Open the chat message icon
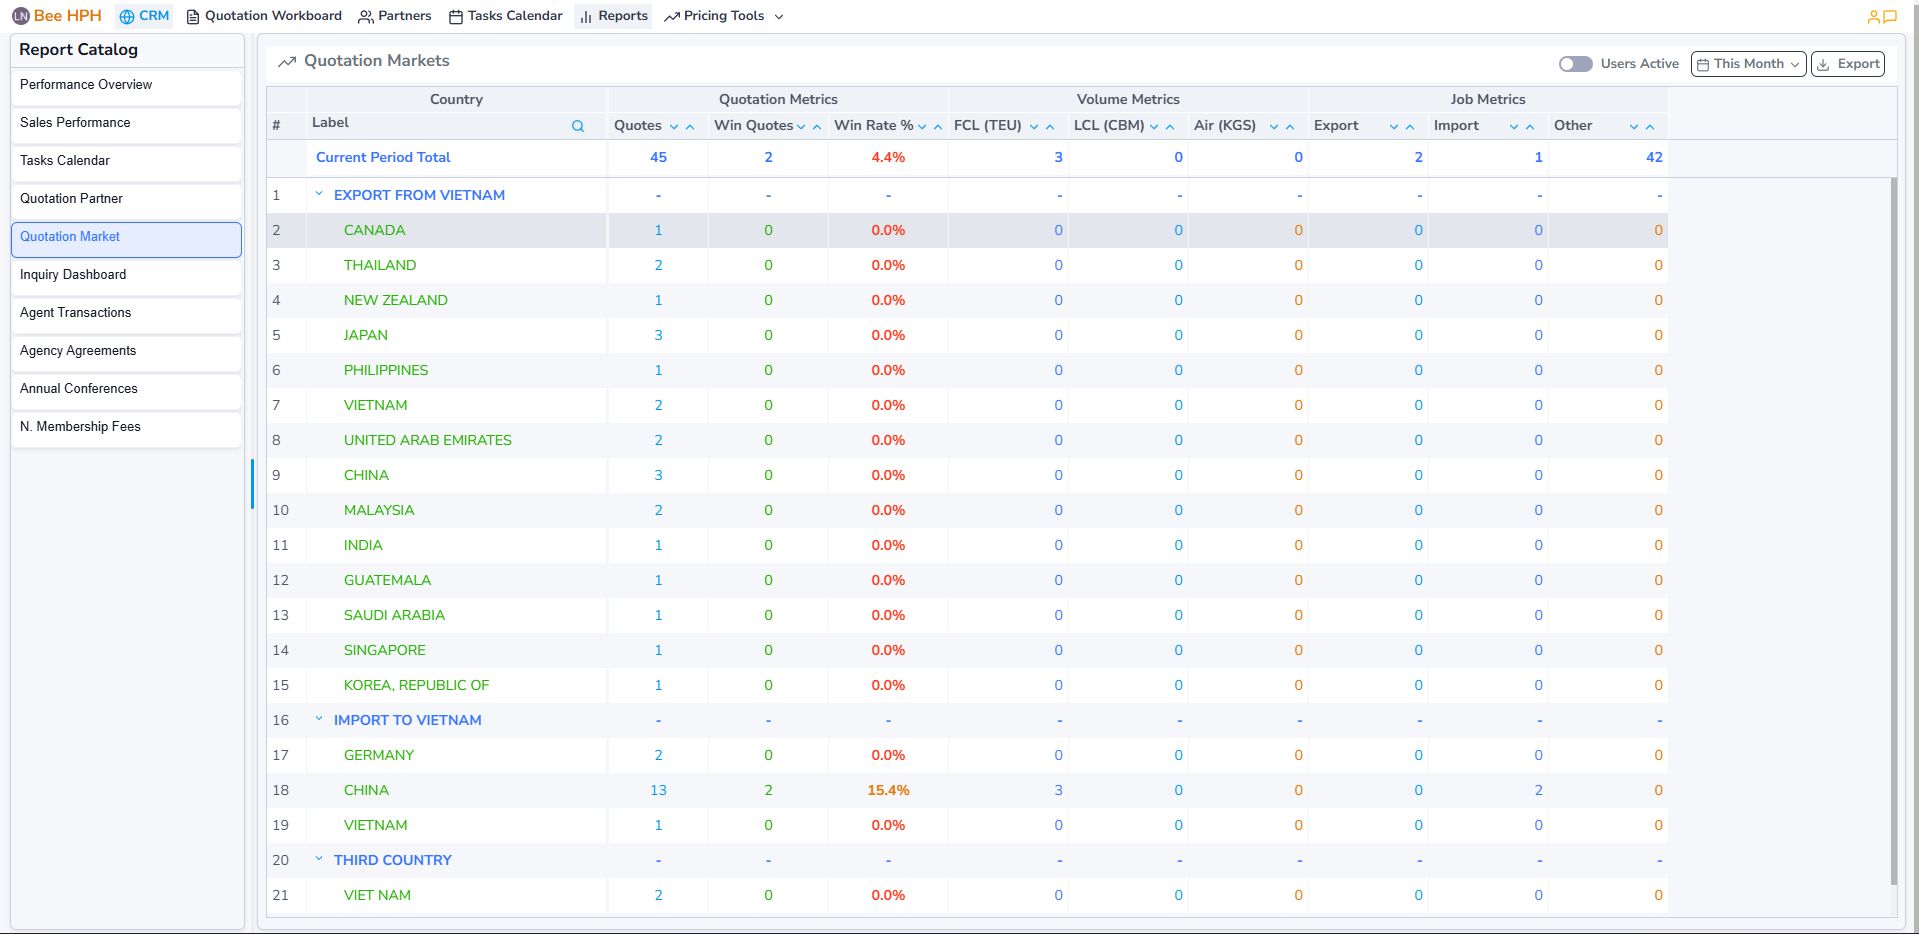Image resolution: width=1919 pixels, height=934 pixels. (1890, 17)
